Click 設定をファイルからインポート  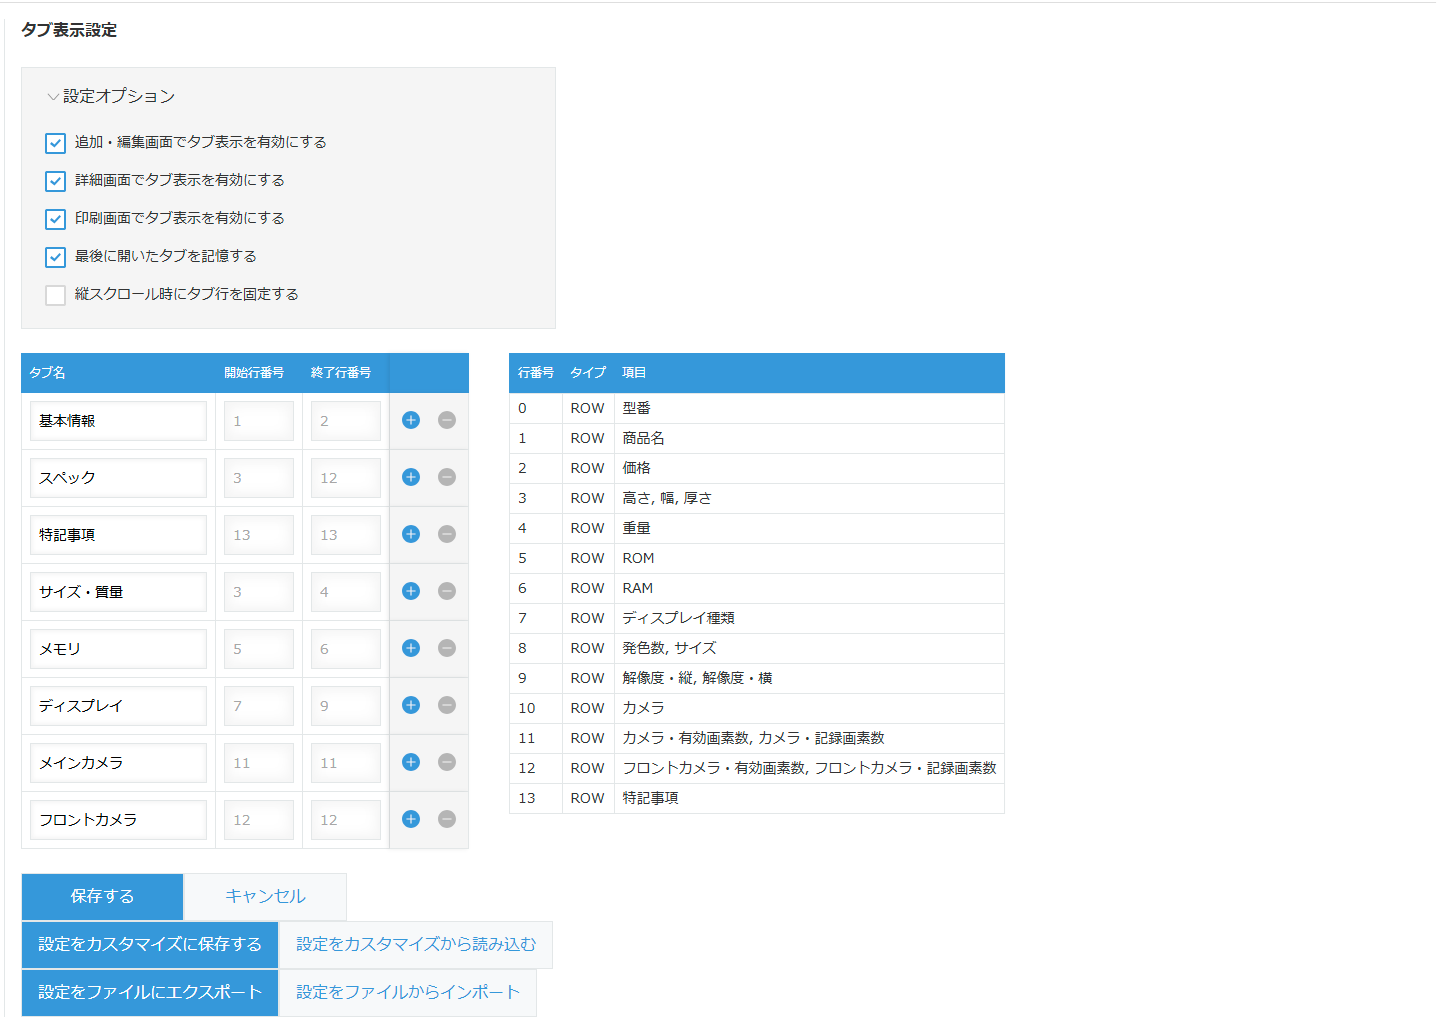(408, 992)
